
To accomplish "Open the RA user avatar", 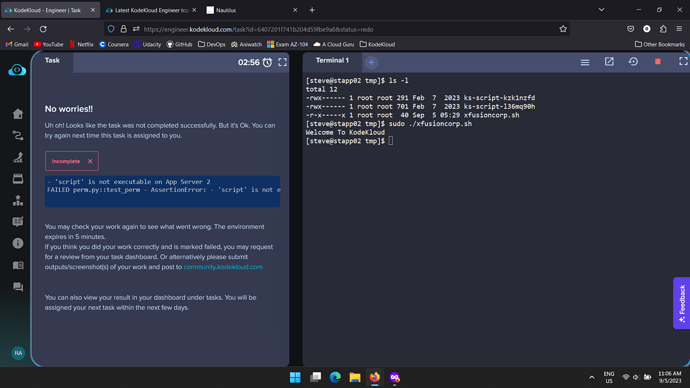I will [18, 353].
